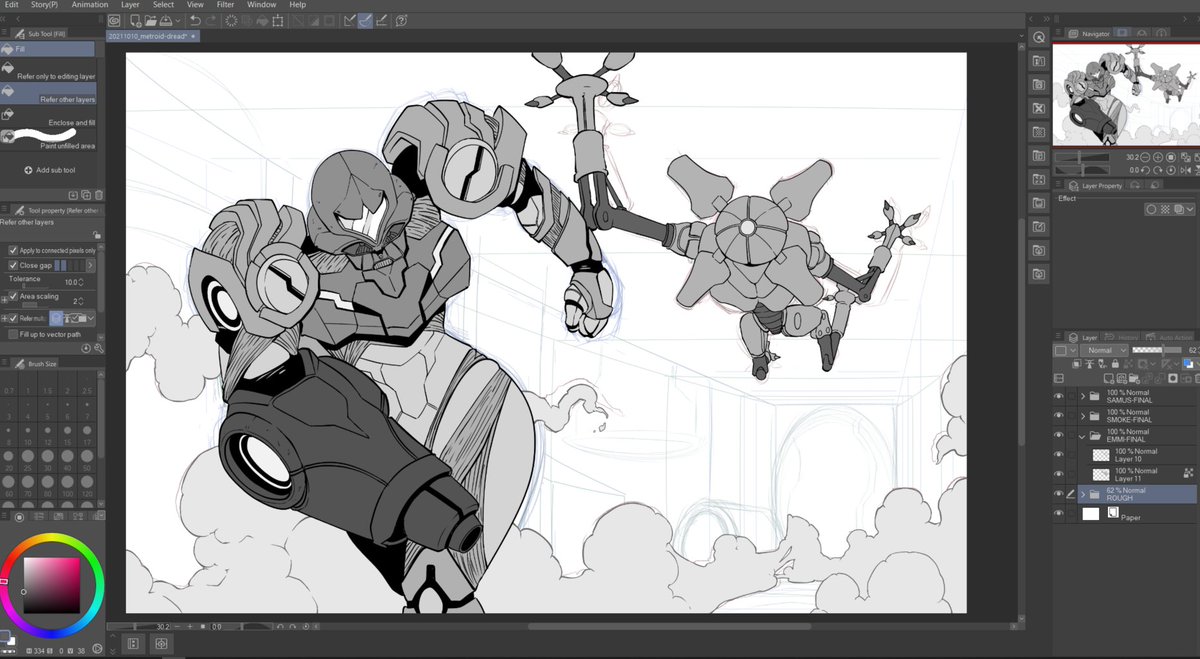Click the Undo arrow icon

pos(196,20)
